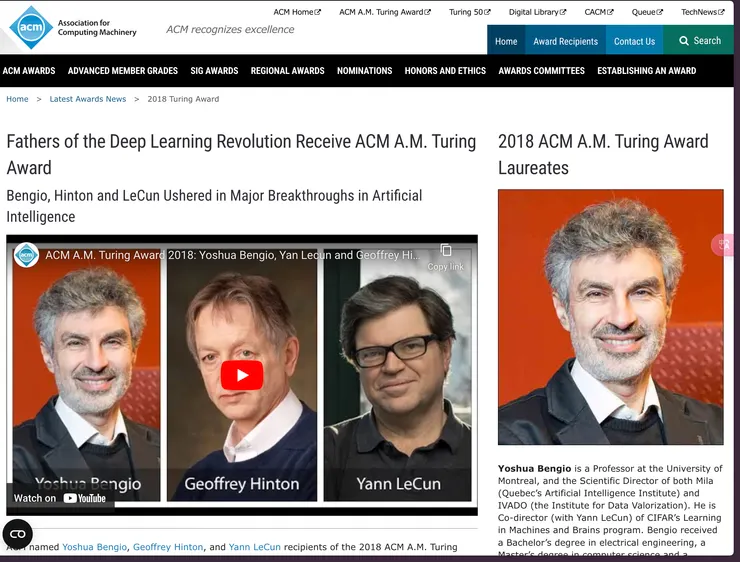Screen dimensions: 740x562
Task: Follow the Yann LeCun link in article
Action: point(254,547)
